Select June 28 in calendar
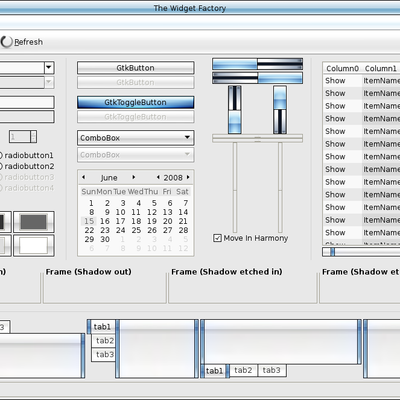The height and width of the screenshot is (400, 400). click(x=183, y=230)
